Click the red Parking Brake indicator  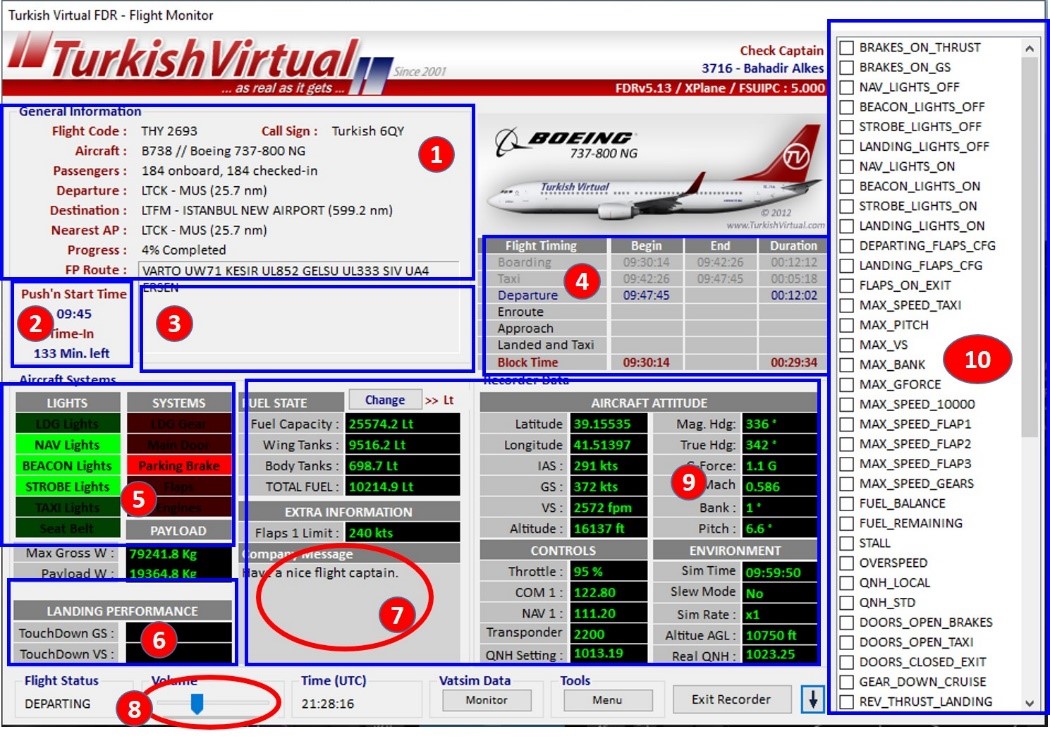179,466
